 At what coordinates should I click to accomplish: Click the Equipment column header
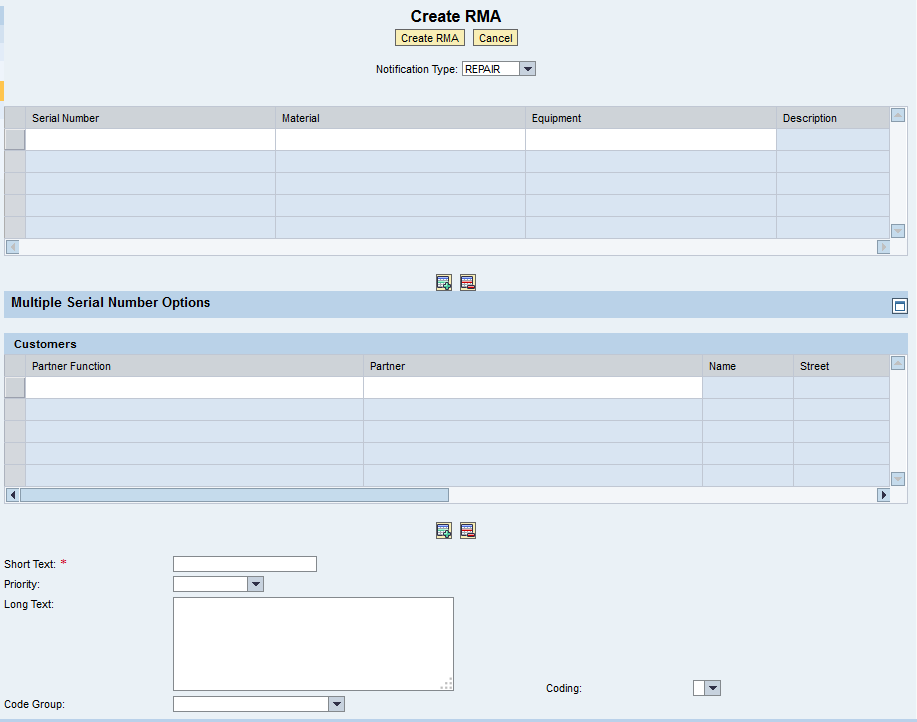point(651,118)
